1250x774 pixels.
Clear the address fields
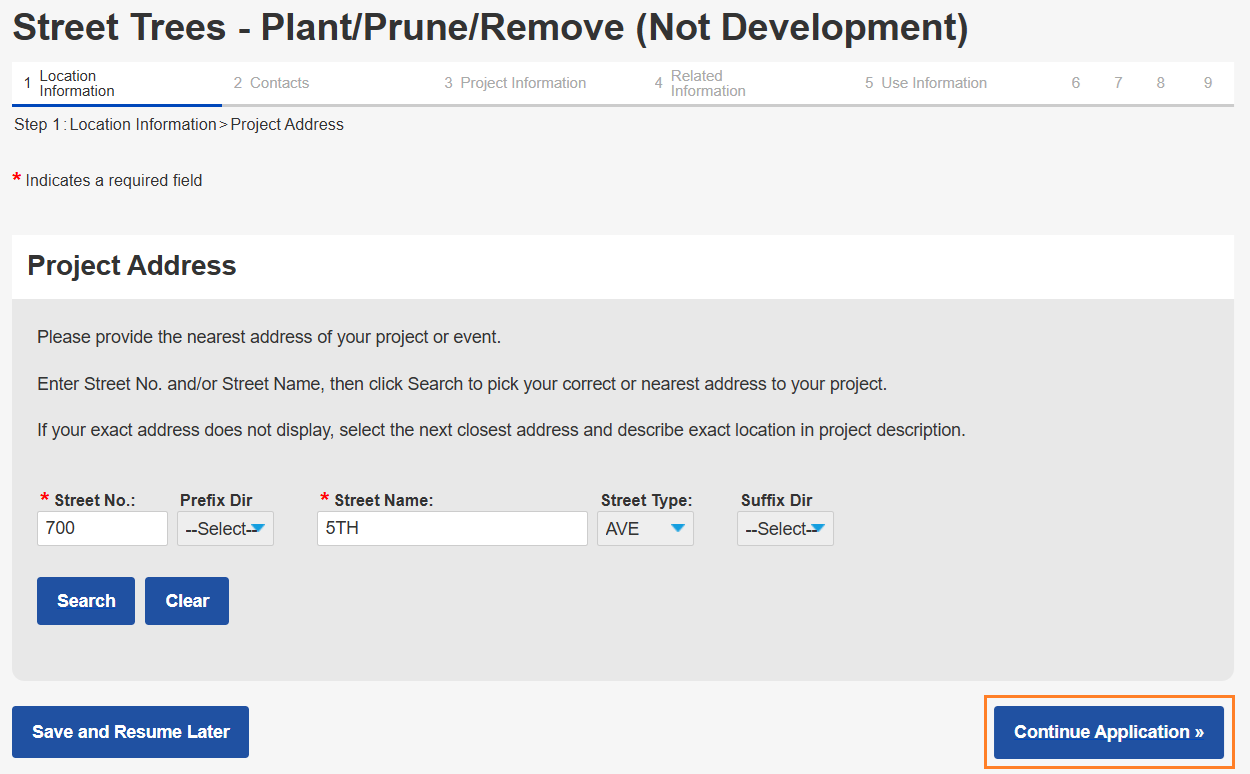187,601
